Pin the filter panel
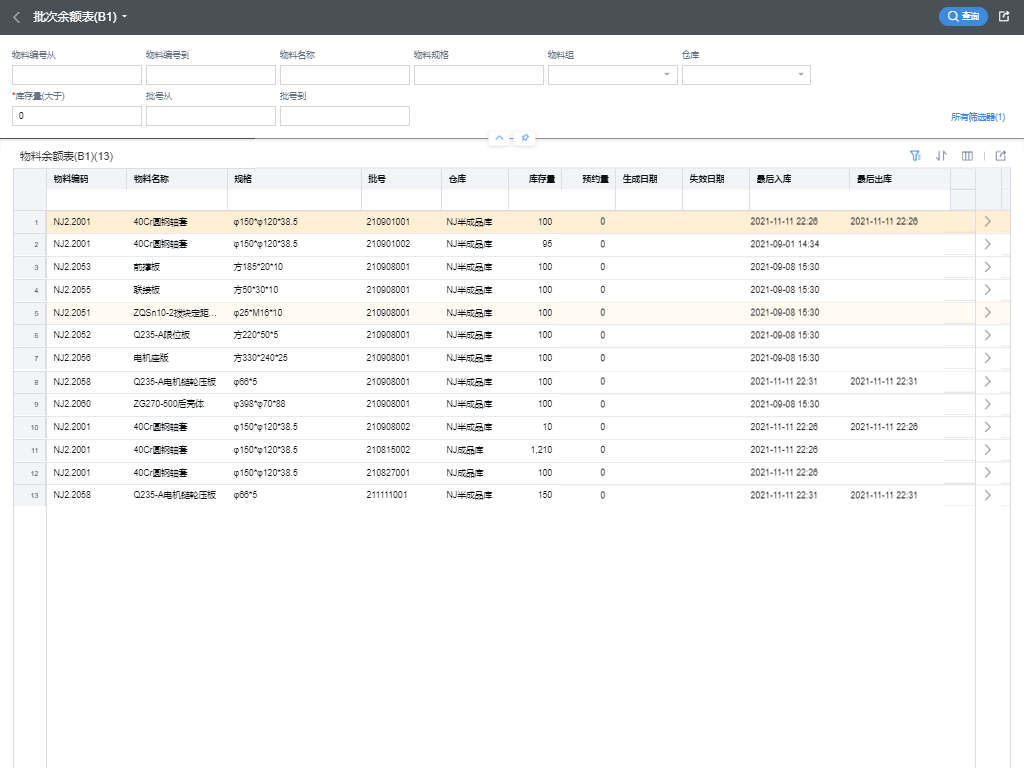Image resolution: width=1024 pixels, height=768 pixels. (x=525, y=138)
